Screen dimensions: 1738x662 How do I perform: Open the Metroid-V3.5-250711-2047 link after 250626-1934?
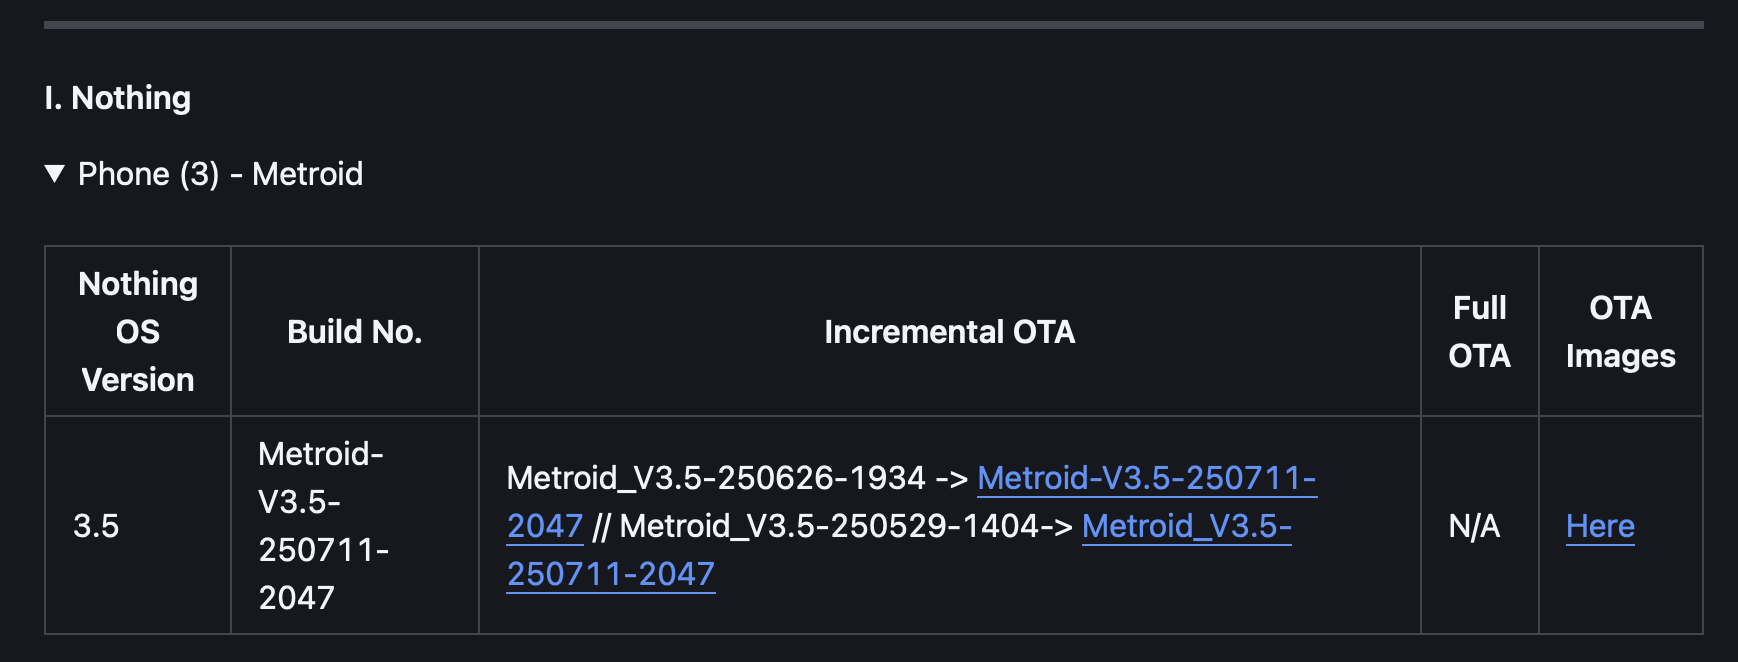coord(1146,478)
